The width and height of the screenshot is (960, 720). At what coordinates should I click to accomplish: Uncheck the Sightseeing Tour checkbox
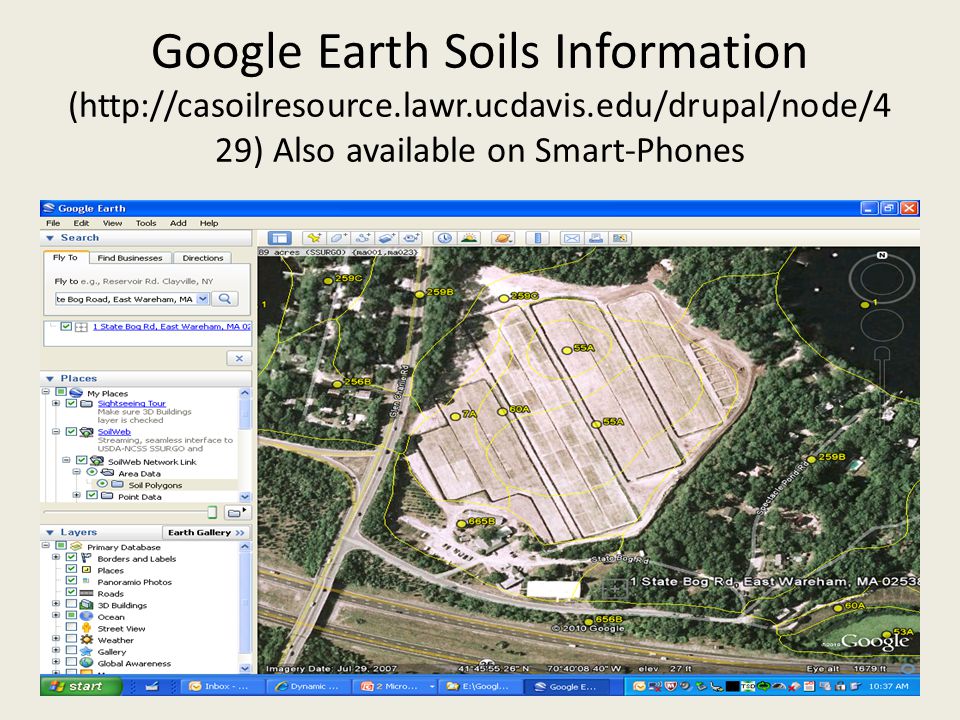(72, 403)
